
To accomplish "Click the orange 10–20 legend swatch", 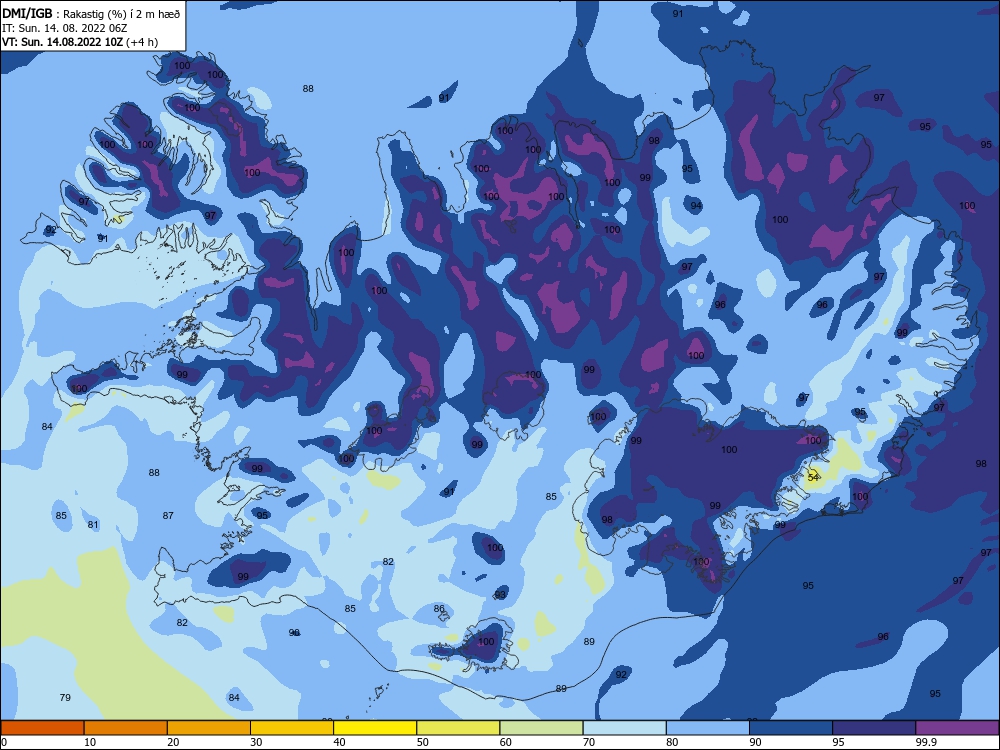I will [126, 728].
